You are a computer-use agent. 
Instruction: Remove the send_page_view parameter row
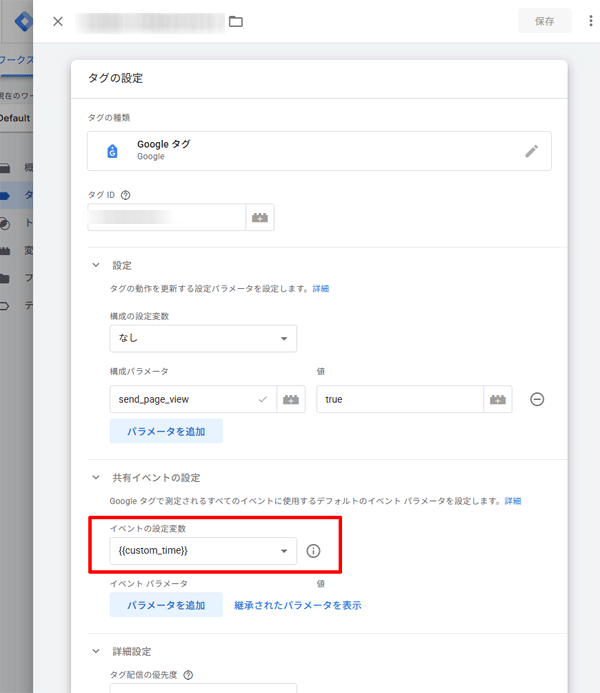click(537, 399)
